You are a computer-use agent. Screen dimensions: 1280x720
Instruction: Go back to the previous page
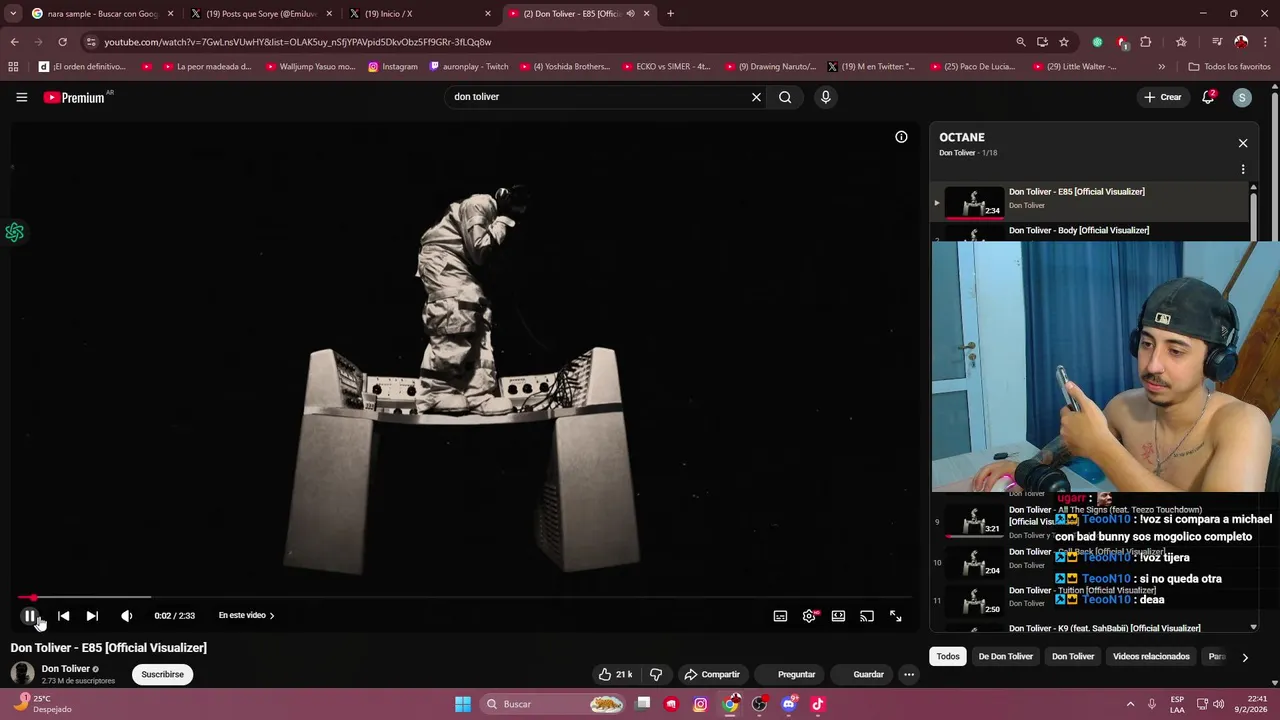(x=14, y=42)
